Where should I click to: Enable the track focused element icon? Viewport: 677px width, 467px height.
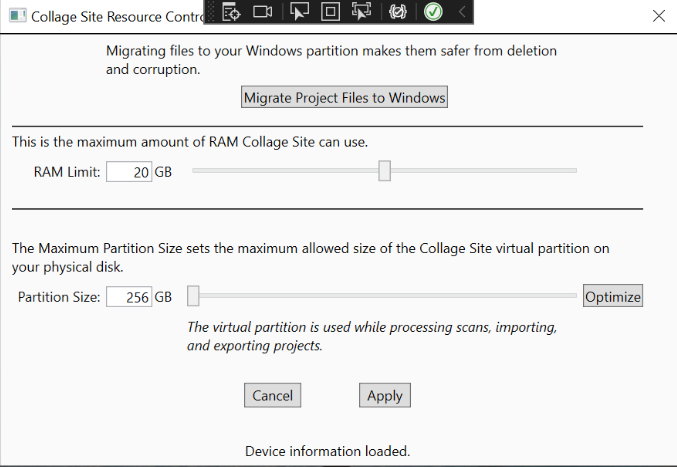tap(361, 12)
